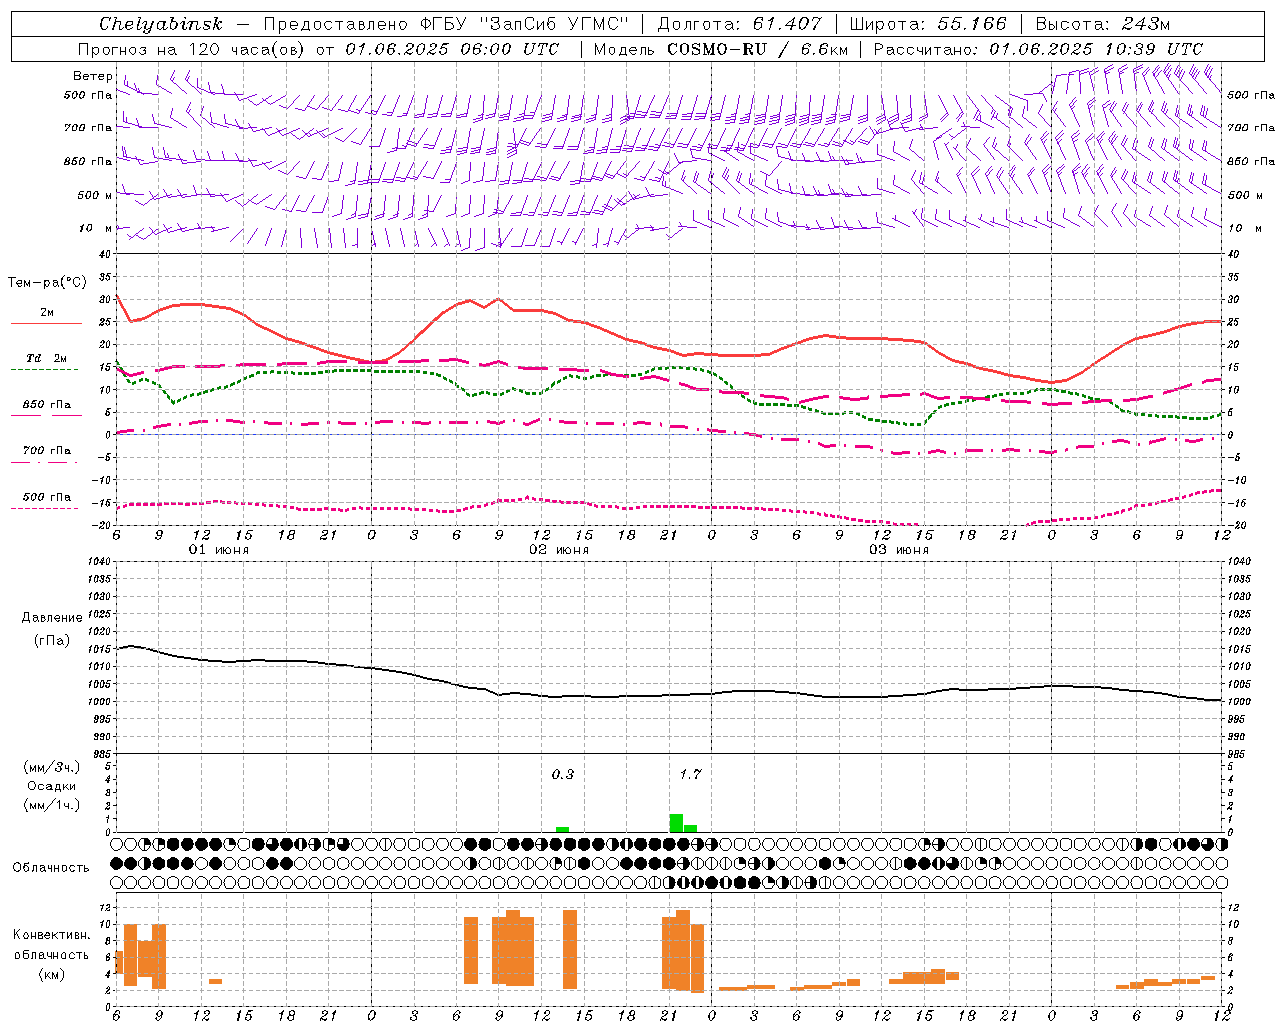Click the latitude value "Широта: 55.166"
The height and width of the screenshot is (1024, 1280).
point(927,24)
